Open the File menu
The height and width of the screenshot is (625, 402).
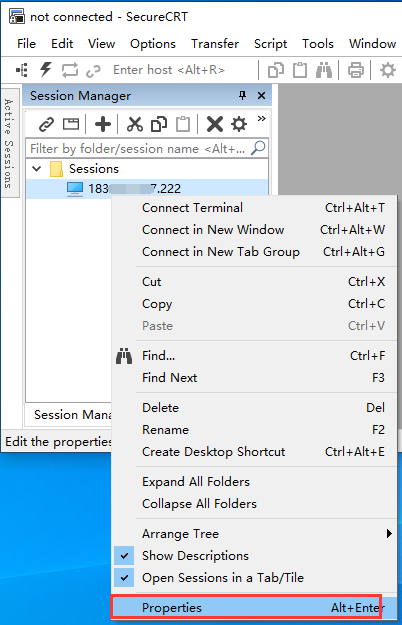26,43
